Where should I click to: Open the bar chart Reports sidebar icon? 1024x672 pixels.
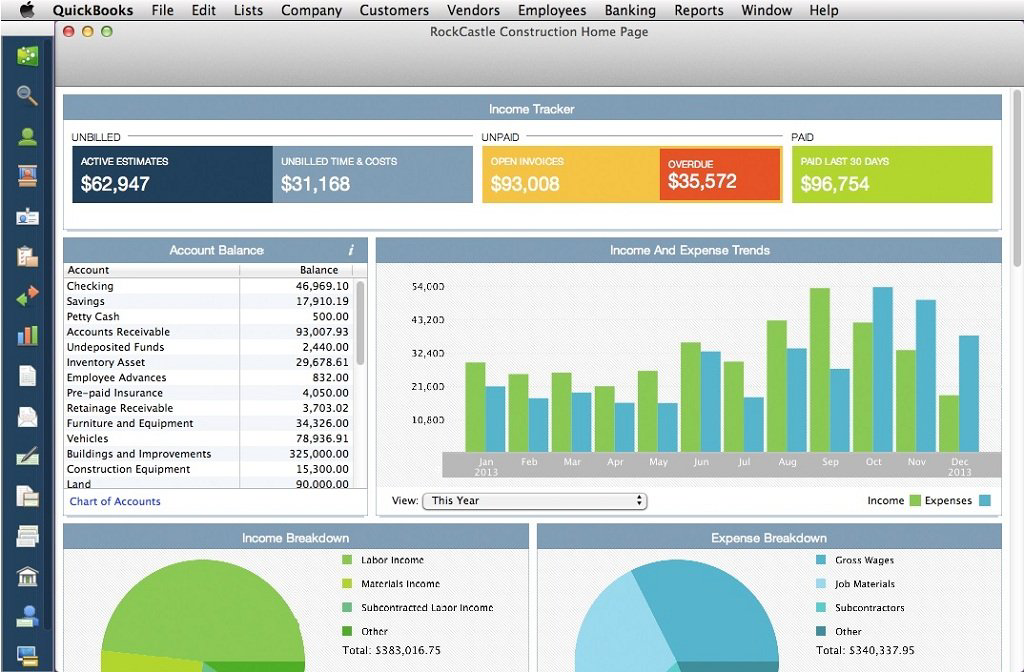pyautogui.click(x=27, y=336)
